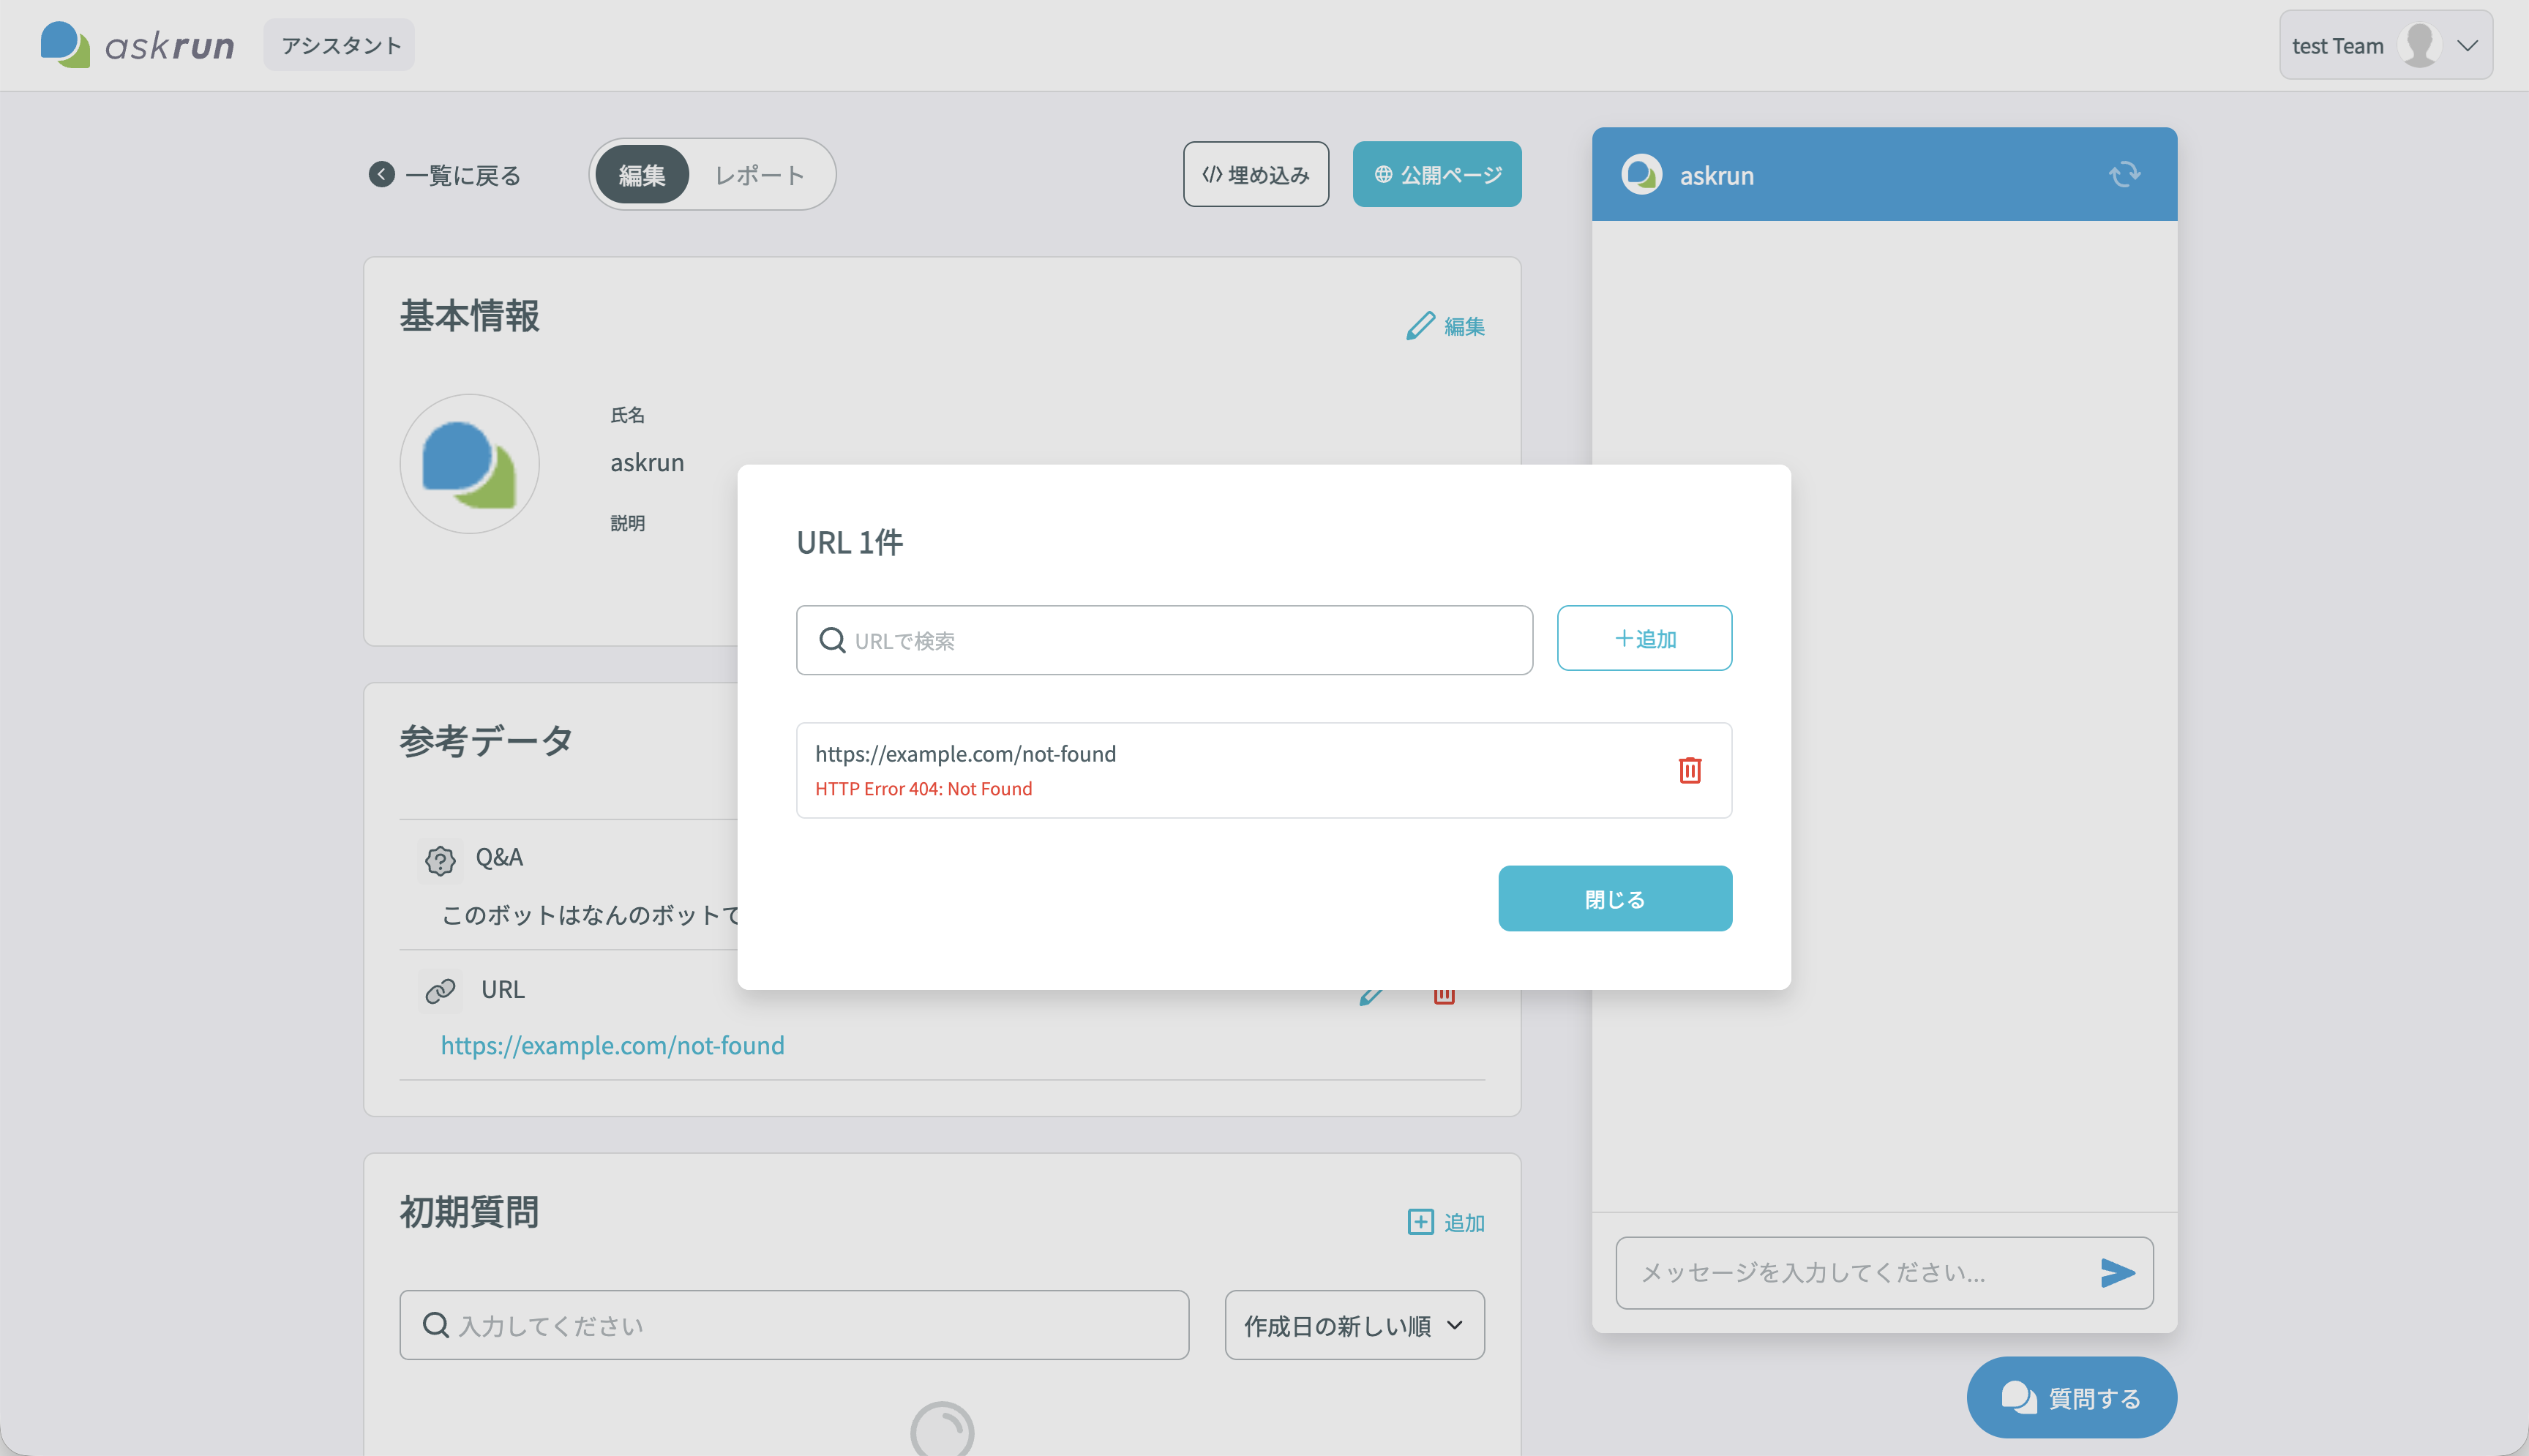
Task: Click the 質問する chat button
Action: click(2071, 1397)
